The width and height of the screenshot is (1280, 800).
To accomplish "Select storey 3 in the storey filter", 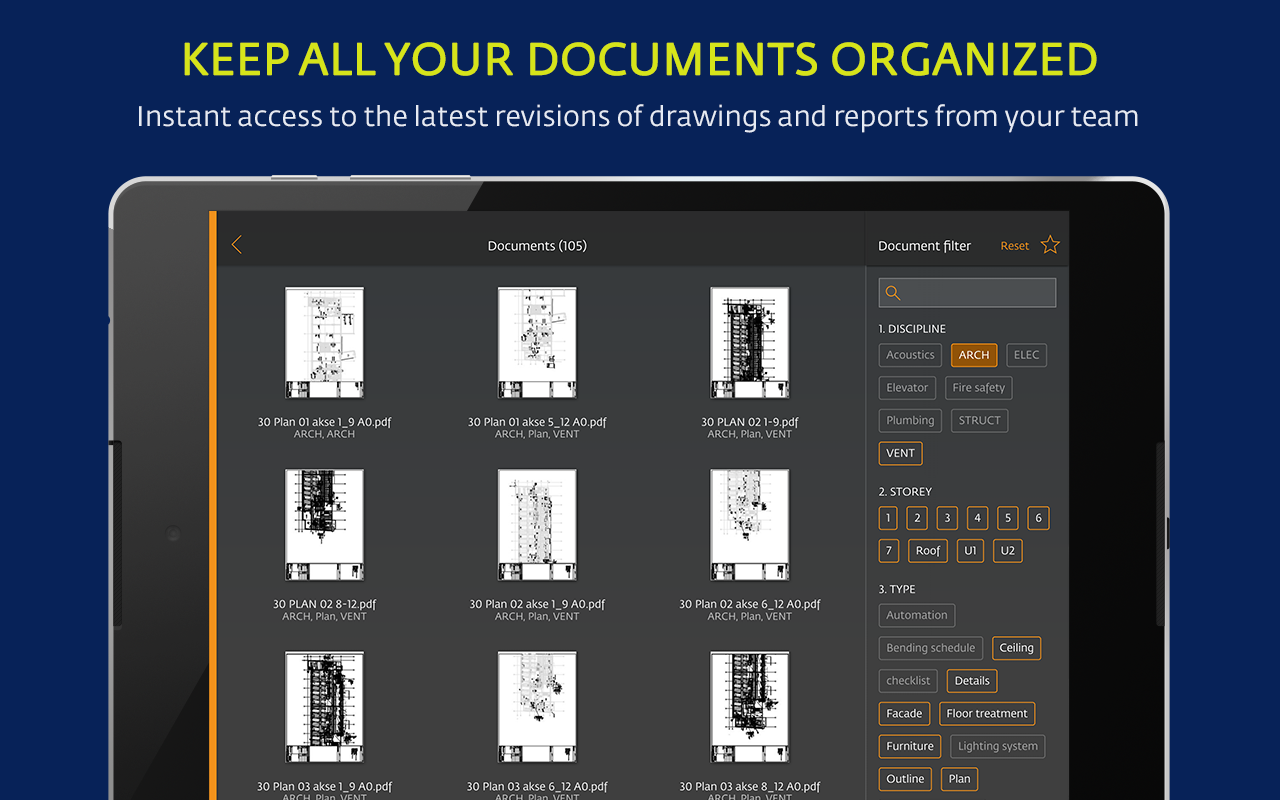I will 947,518.
